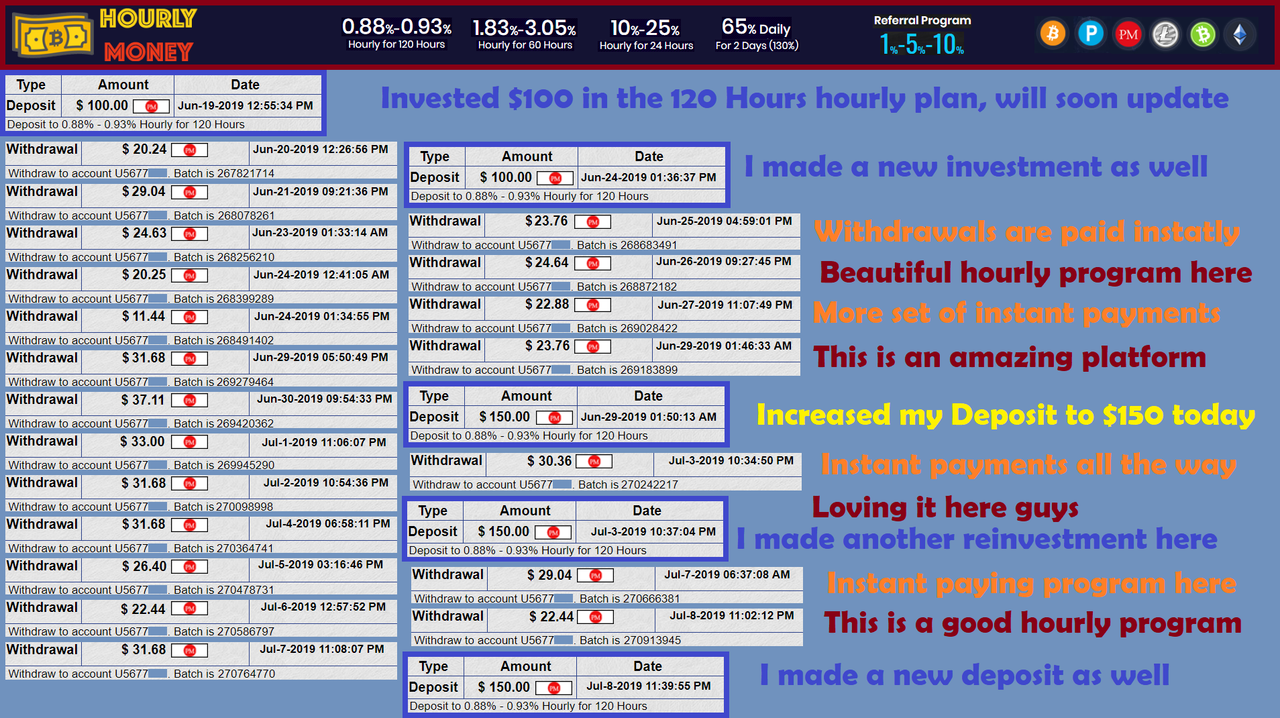Screen dimensions: 1280x718
Task: Click the $11.44 withdrawal amount
Action: pos(145,316)
